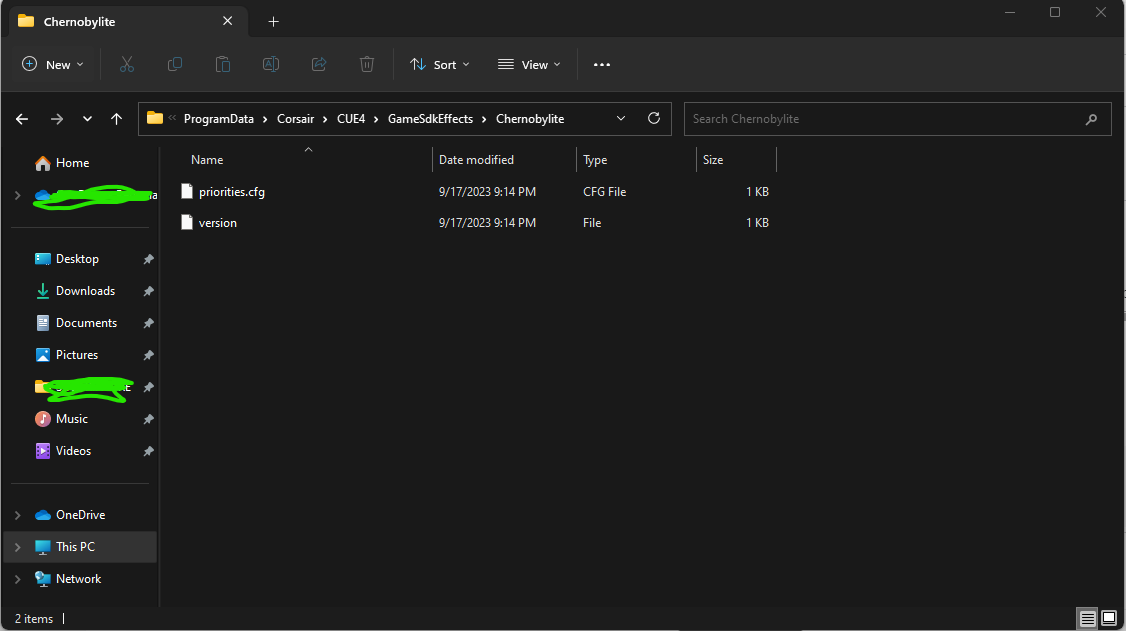1126x631 pixels.
Task: Add a new tab with plus button
Action: coord(274,22)
